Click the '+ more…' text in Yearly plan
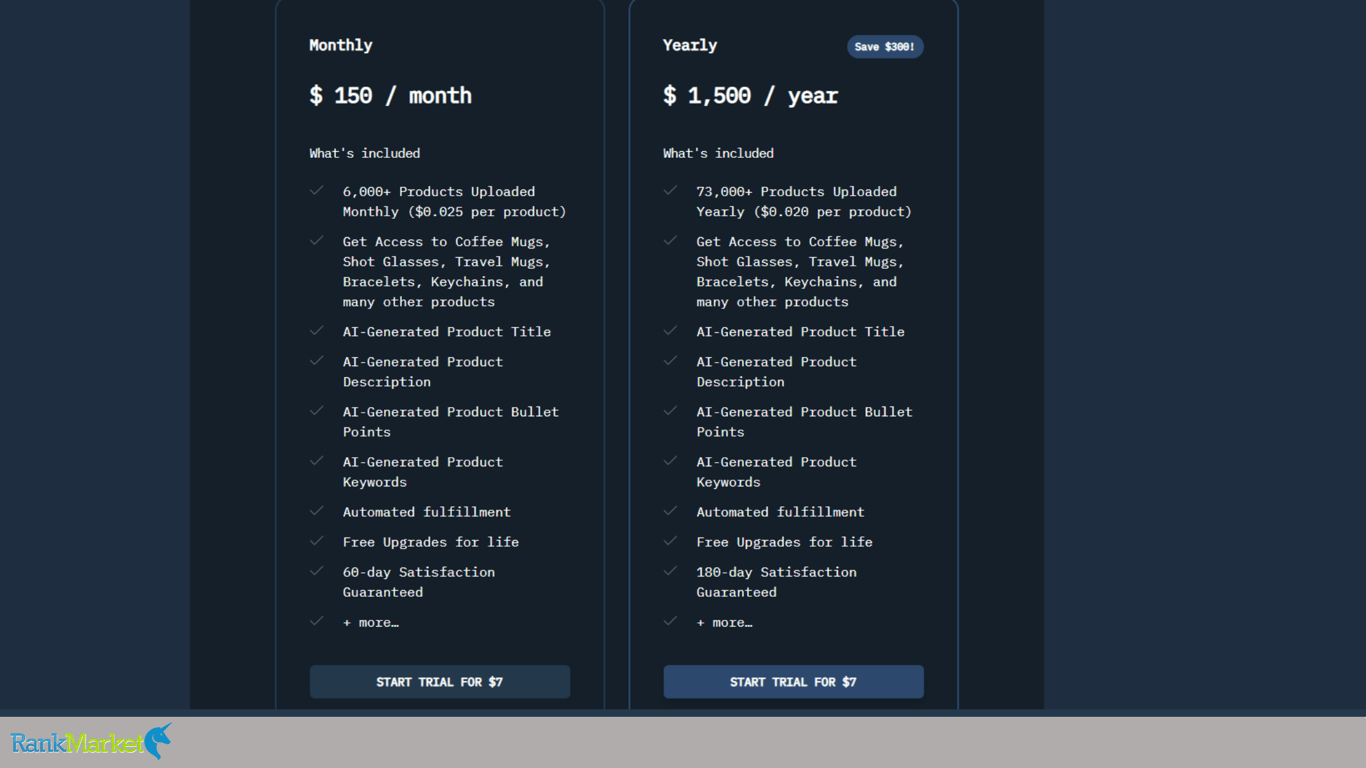Screen dimensions: 1366x768 [725, 622]
